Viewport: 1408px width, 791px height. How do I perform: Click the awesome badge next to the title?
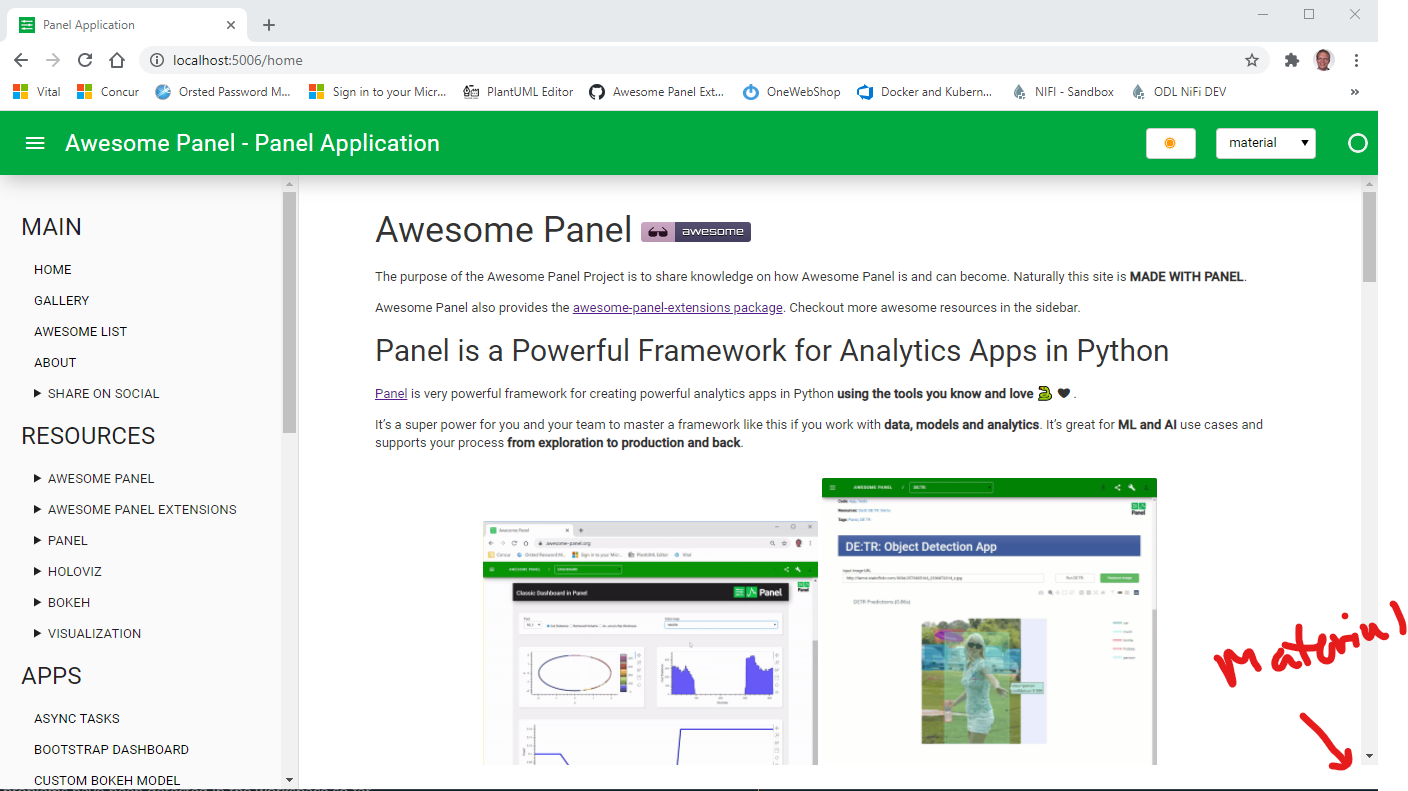(x=696, y=231)
